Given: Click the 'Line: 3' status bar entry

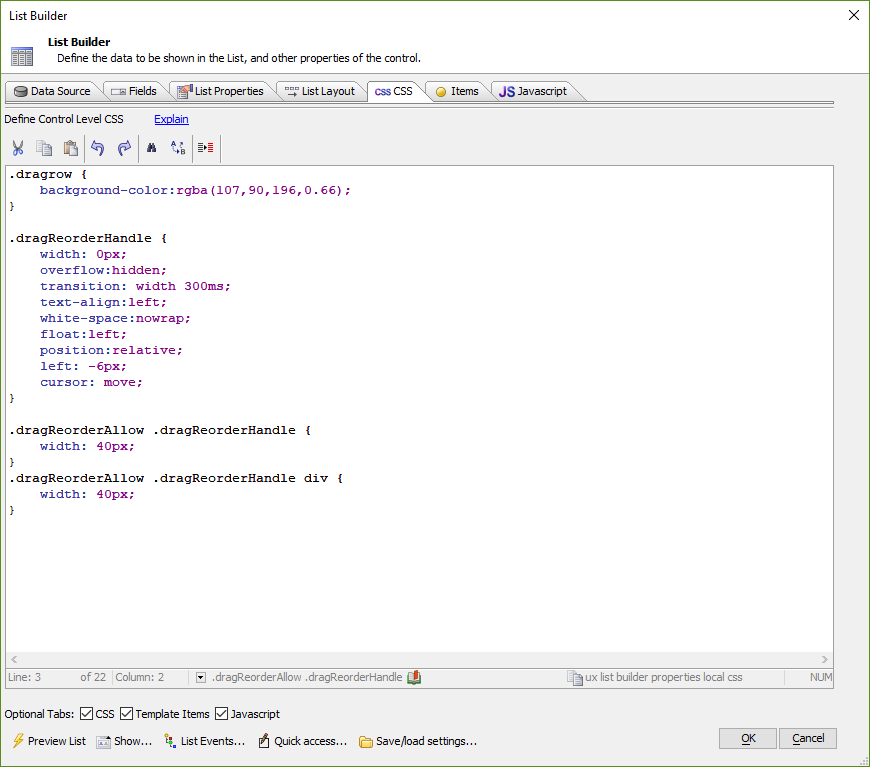Looking at the screenshot, I should (24, 677).
